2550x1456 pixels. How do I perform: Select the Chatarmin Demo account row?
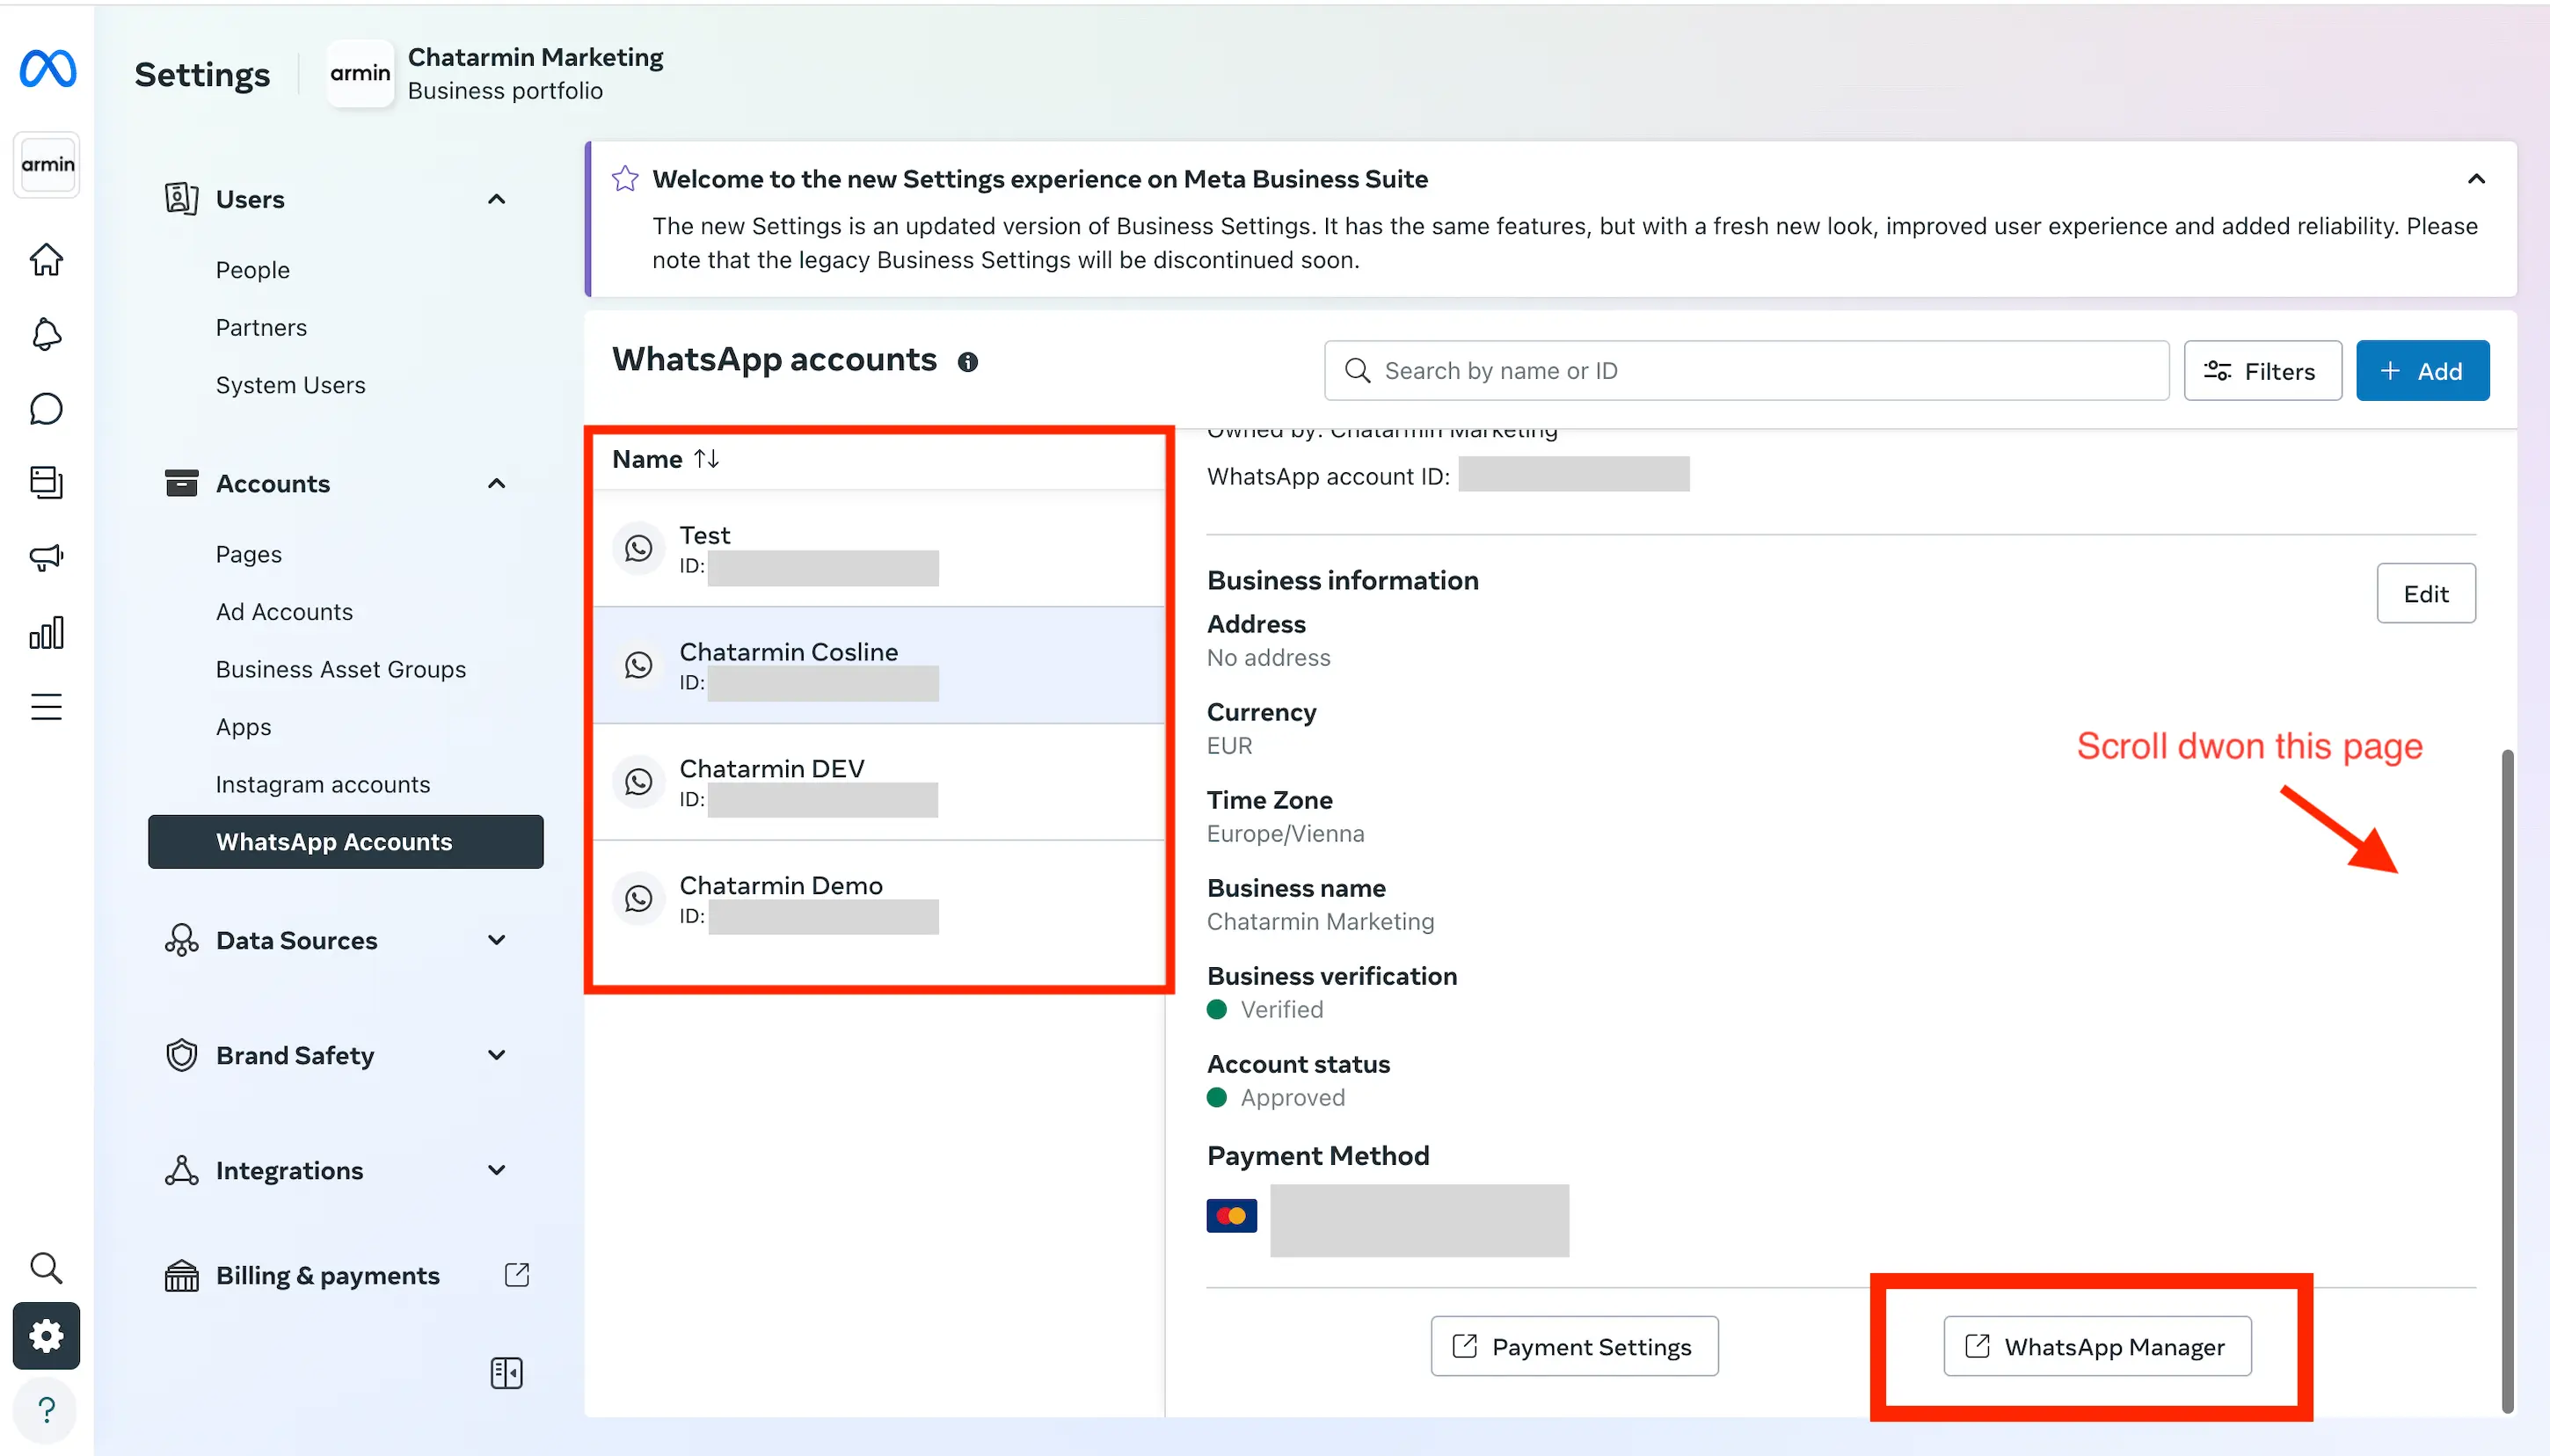coord(879,900)
